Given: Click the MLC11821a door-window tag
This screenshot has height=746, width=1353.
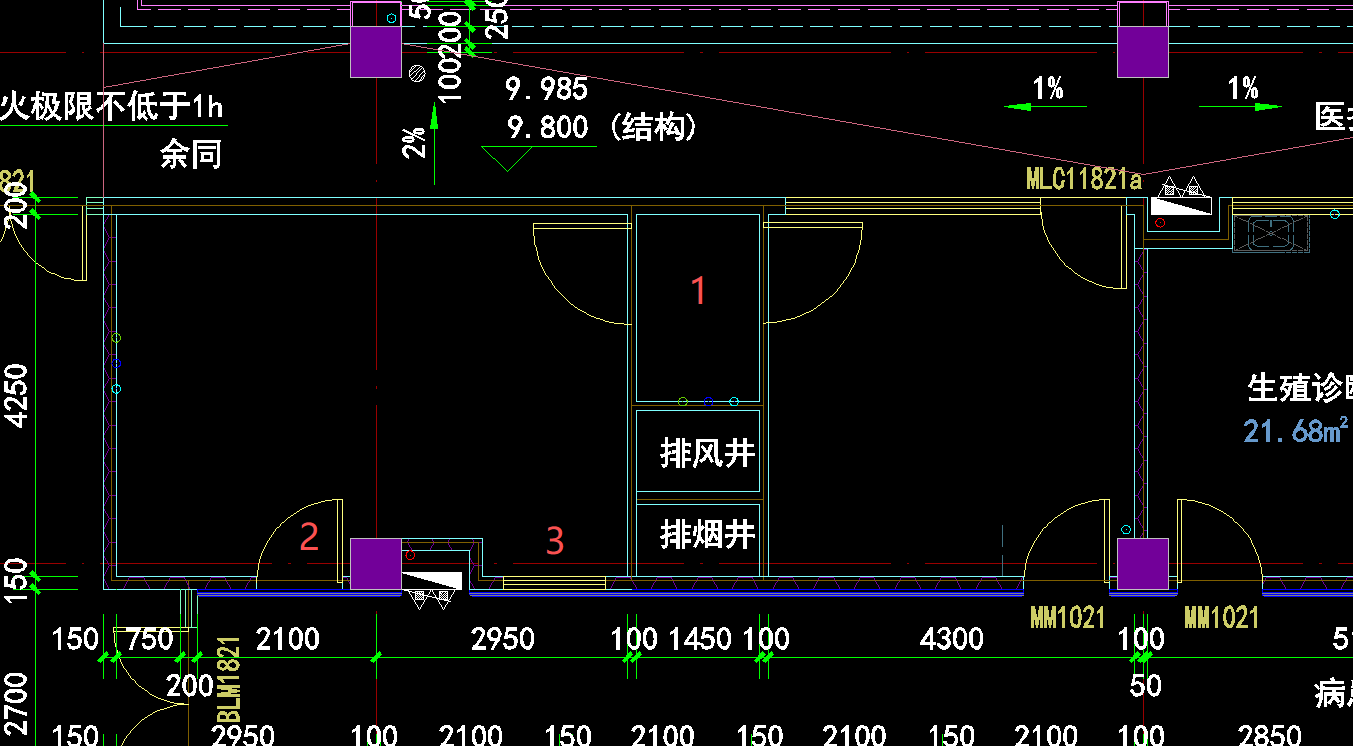Looking at the screenshot, I should (x=1083, y=179).
